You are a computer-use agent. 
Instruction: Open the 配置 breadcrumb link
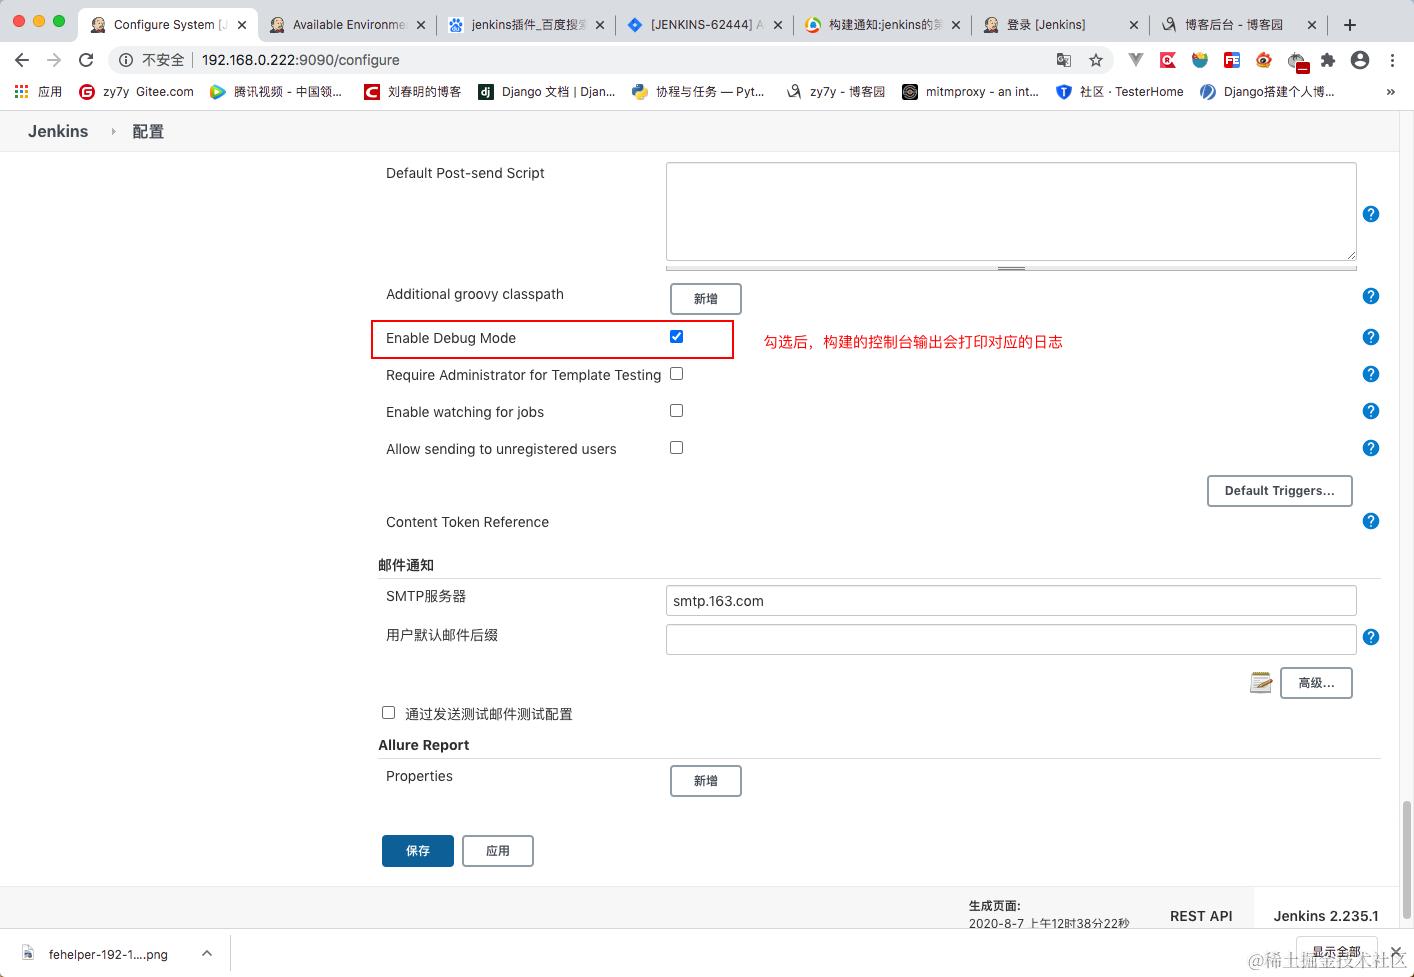(x=148, y=131)
